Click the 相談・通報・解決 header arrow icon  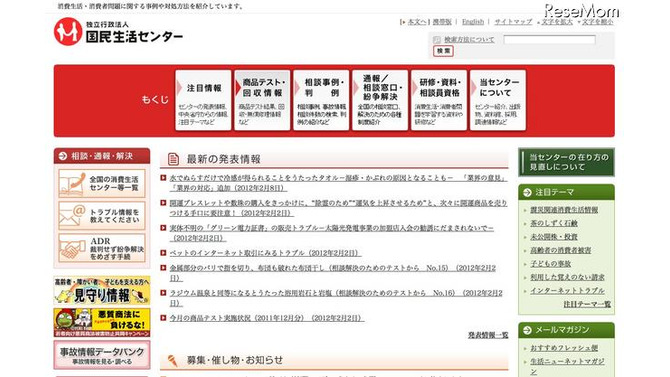63,156
